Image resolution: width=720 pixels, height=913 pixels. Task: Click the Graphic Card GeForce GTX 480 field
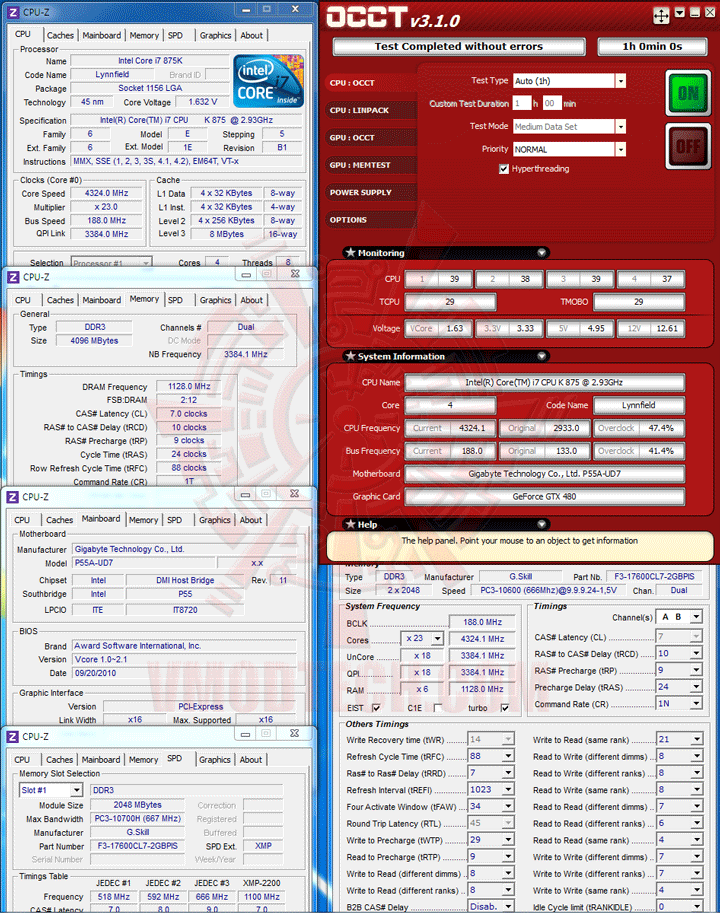[x=544, y=497]
